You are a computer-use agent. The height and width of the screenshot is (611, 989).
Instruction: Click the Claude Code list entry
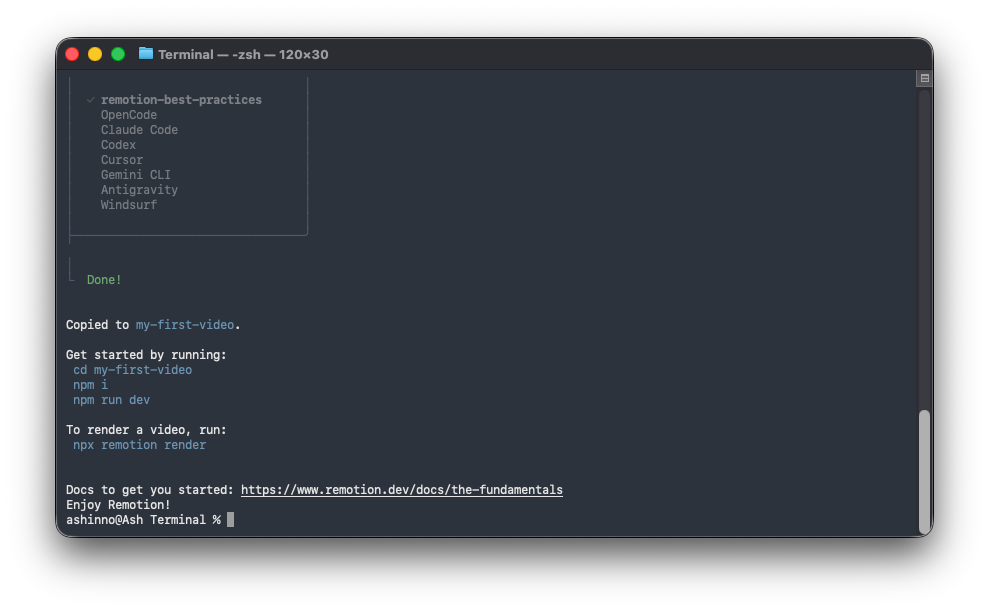click(x=139, y=130)
